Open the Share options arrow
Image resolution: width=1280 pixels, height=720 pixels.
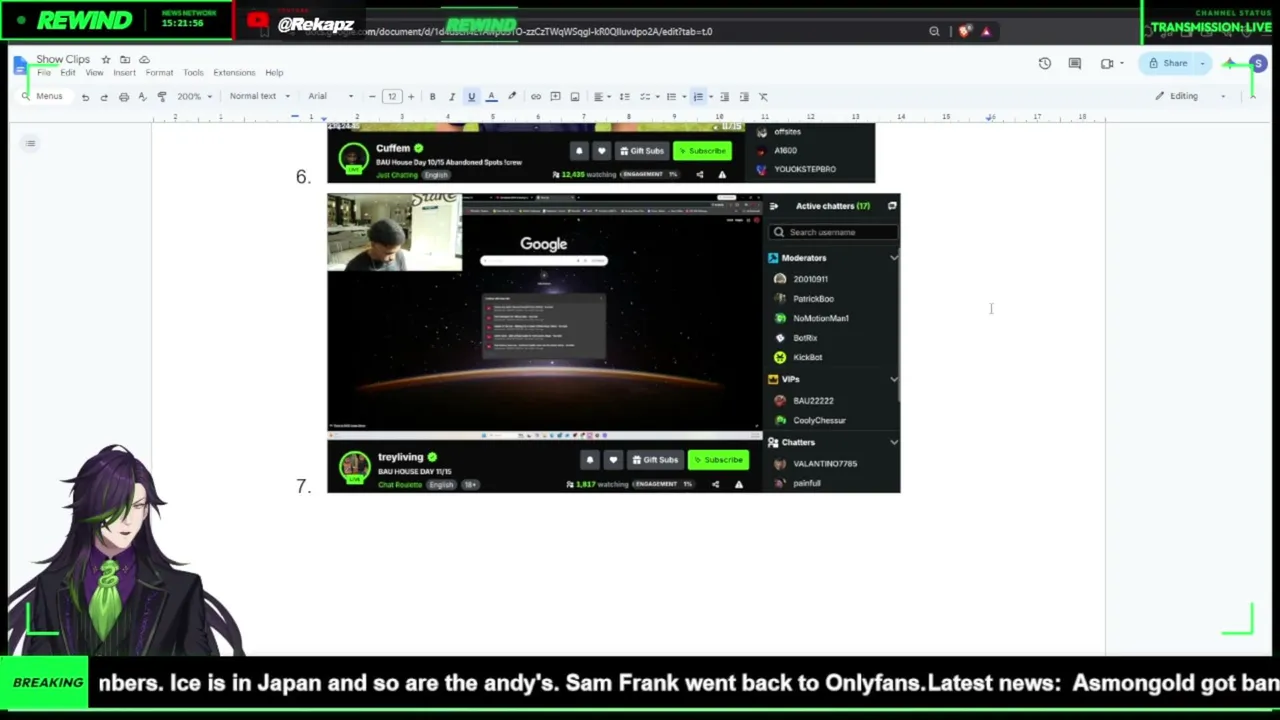[1202, 64]
